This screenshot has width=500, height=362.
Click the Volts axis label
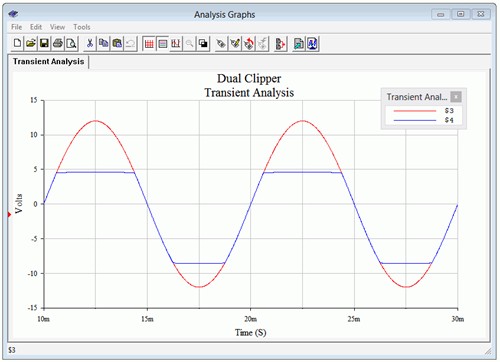[x=19, y=203]
